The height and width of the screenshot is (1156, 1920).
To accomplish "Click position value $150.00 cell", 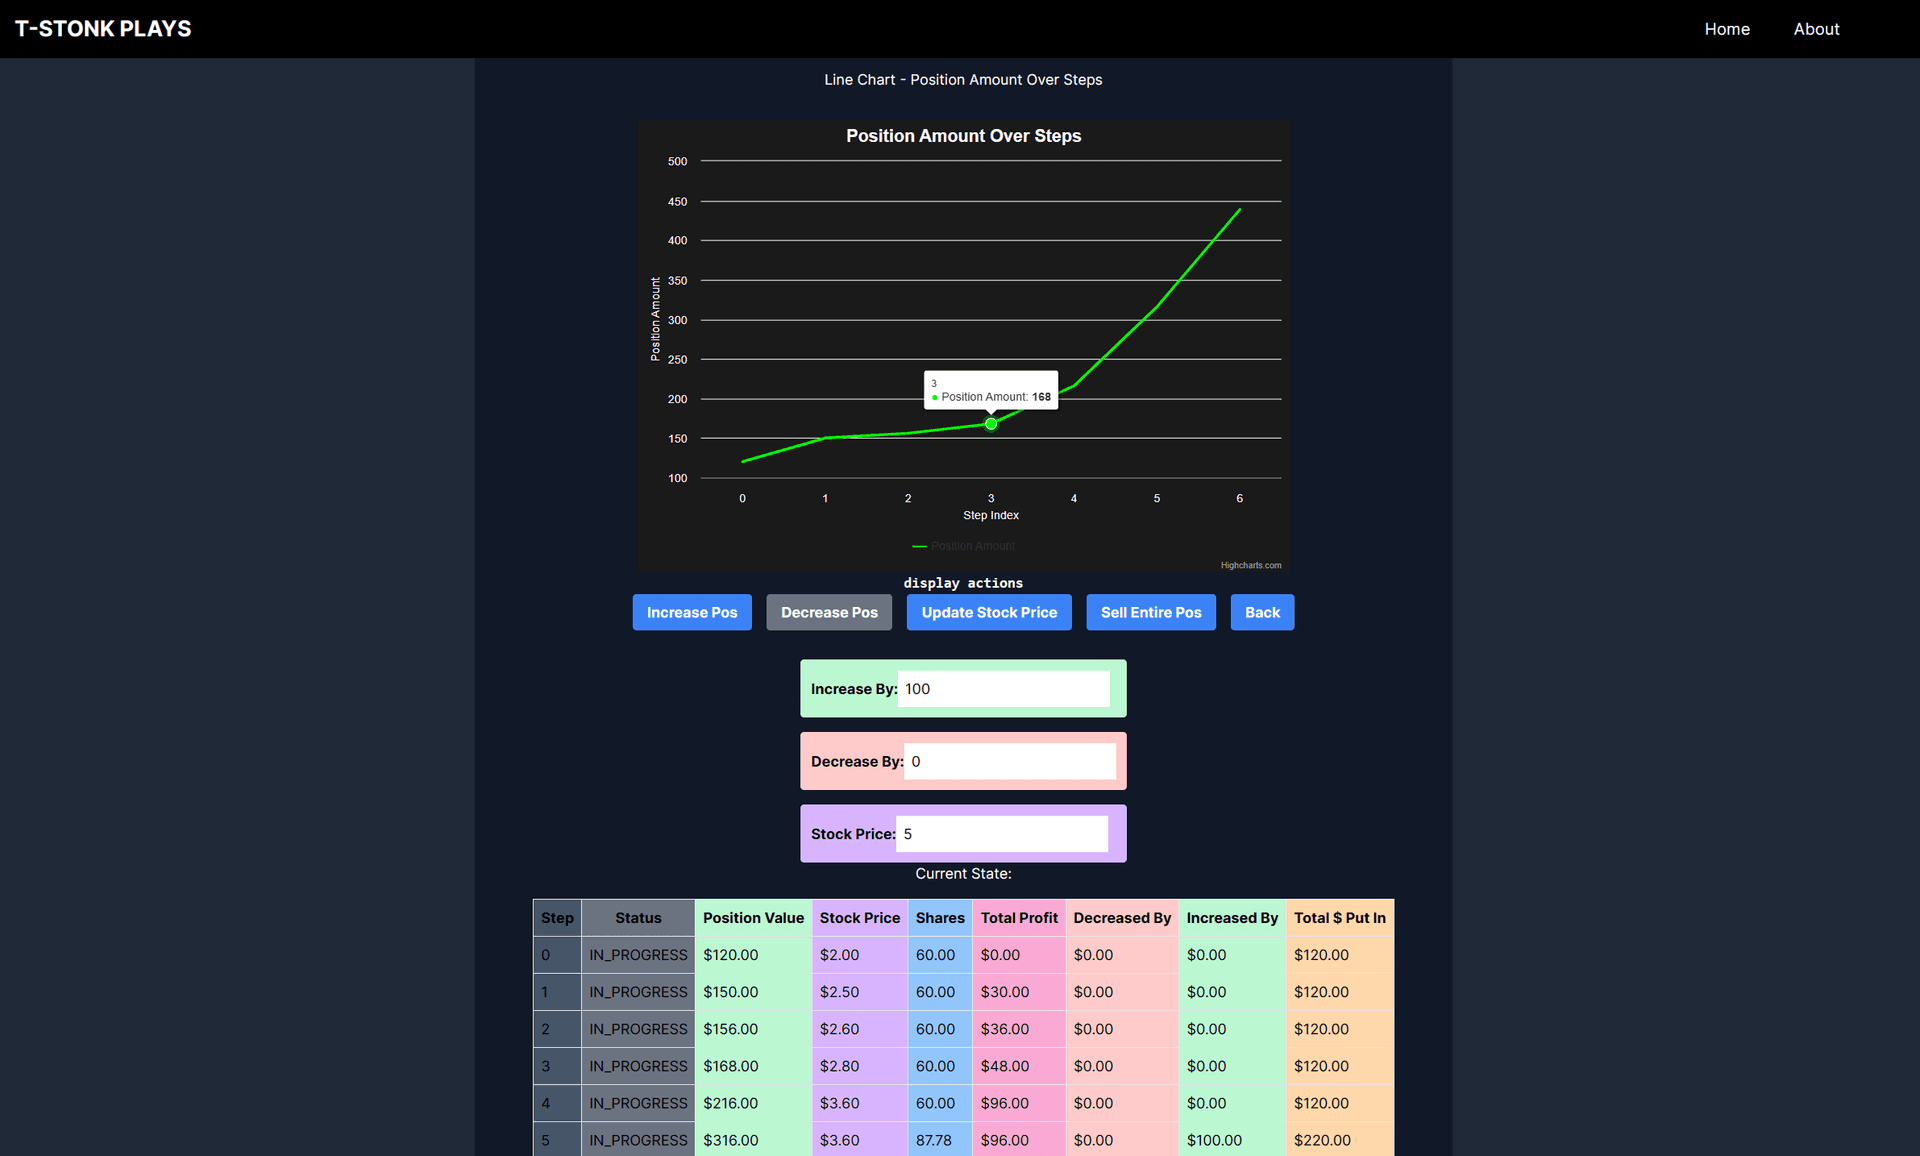I will tap(753, 992).
